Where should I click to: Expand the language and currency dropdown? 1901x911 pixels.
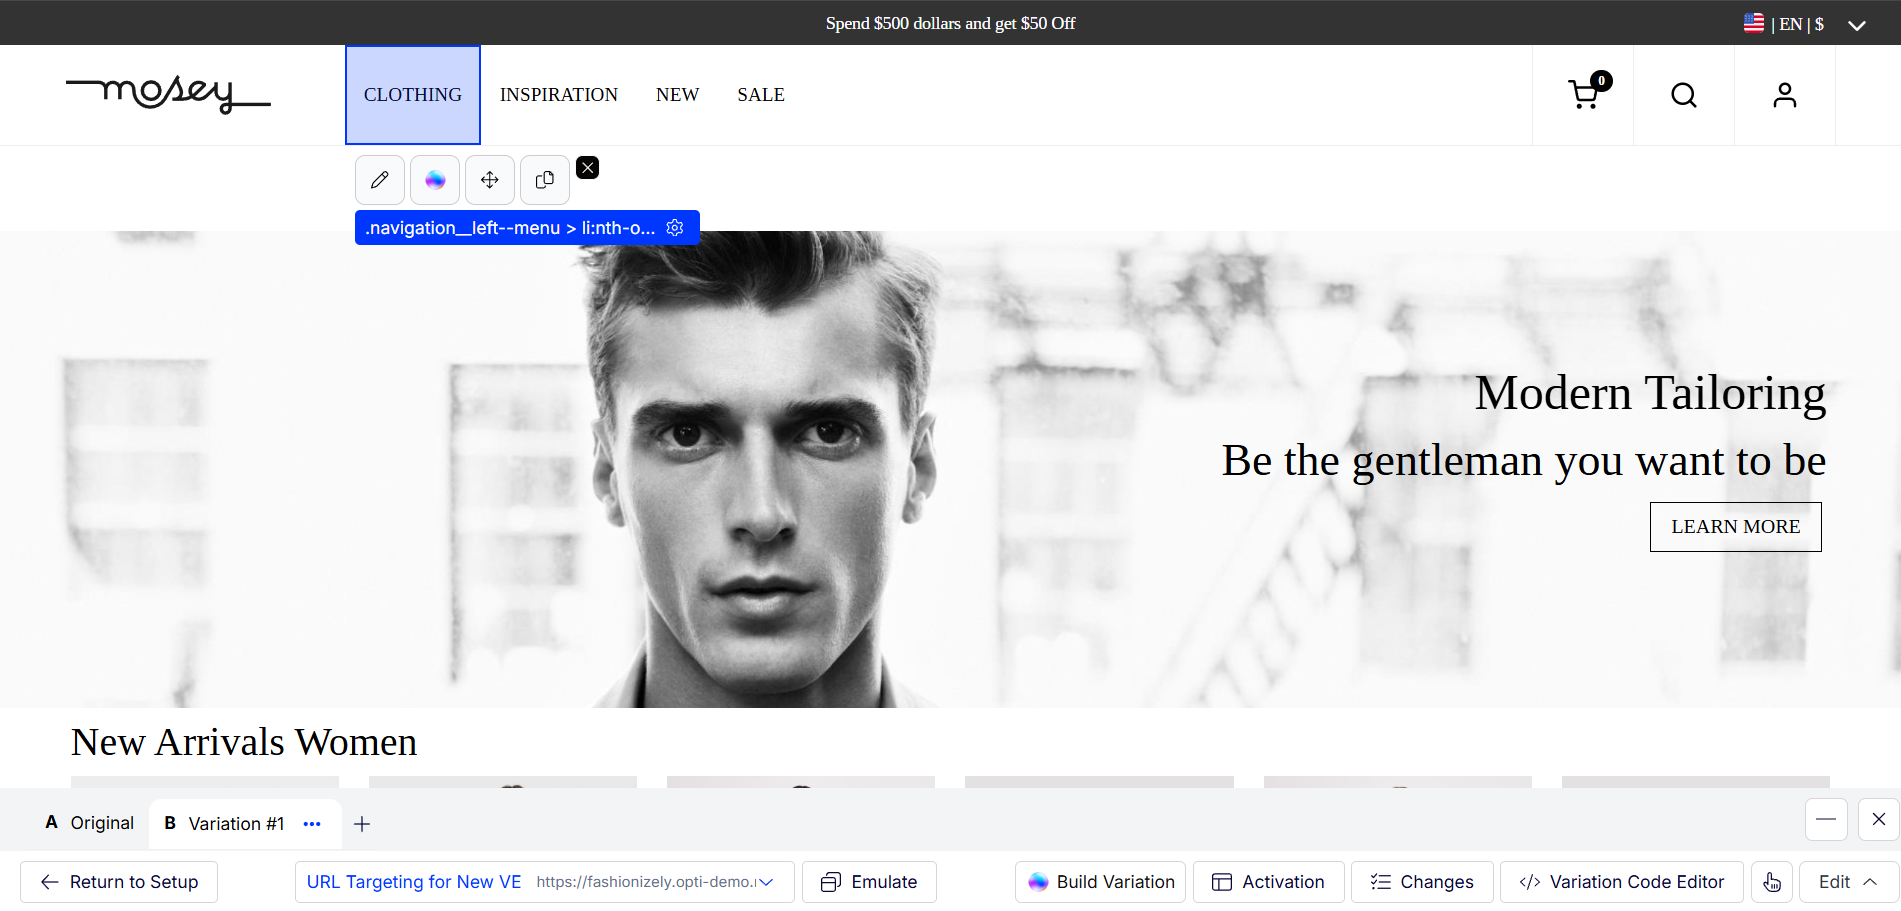tap(1857, 25)
